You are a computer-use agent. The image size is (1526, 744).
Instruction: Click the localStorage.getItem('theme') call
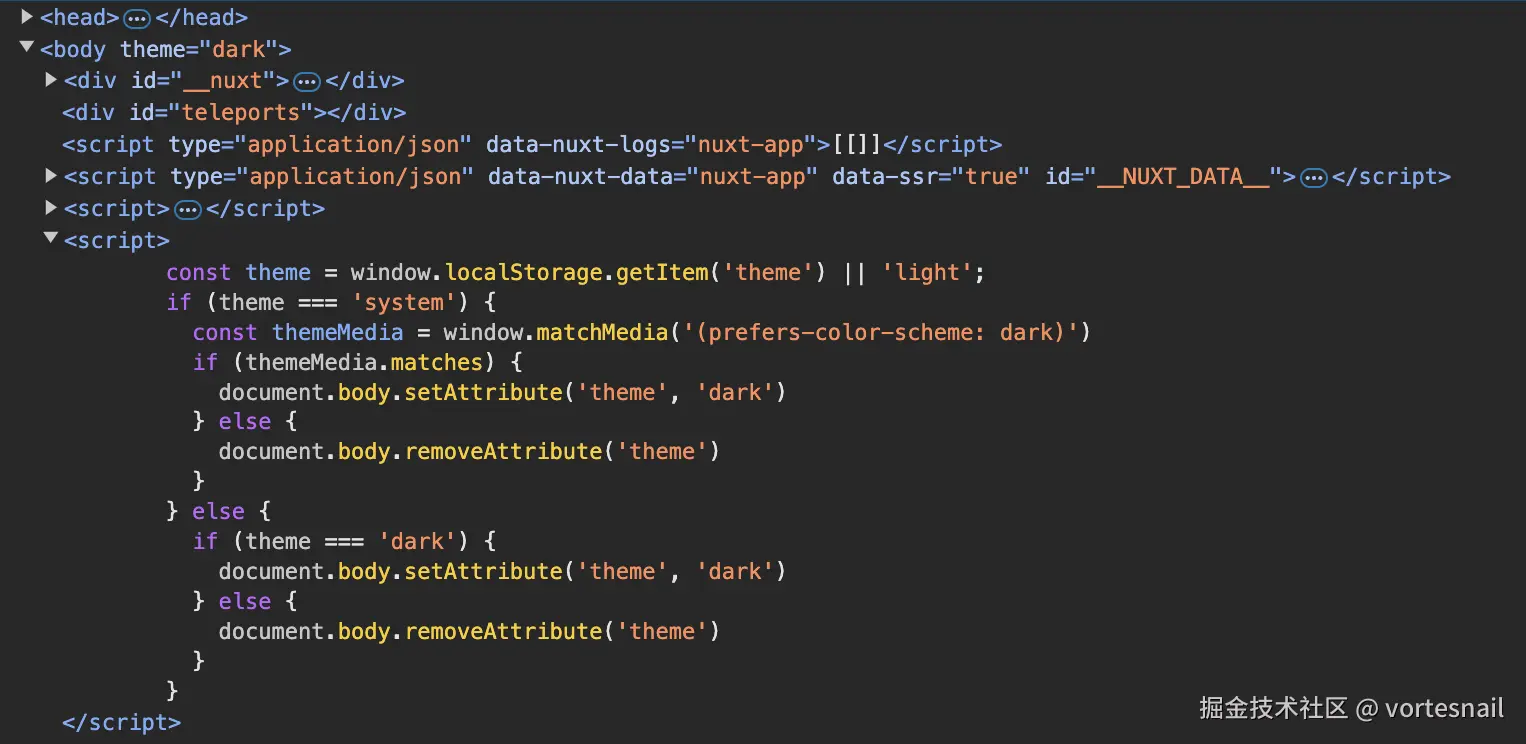[636, 272]
